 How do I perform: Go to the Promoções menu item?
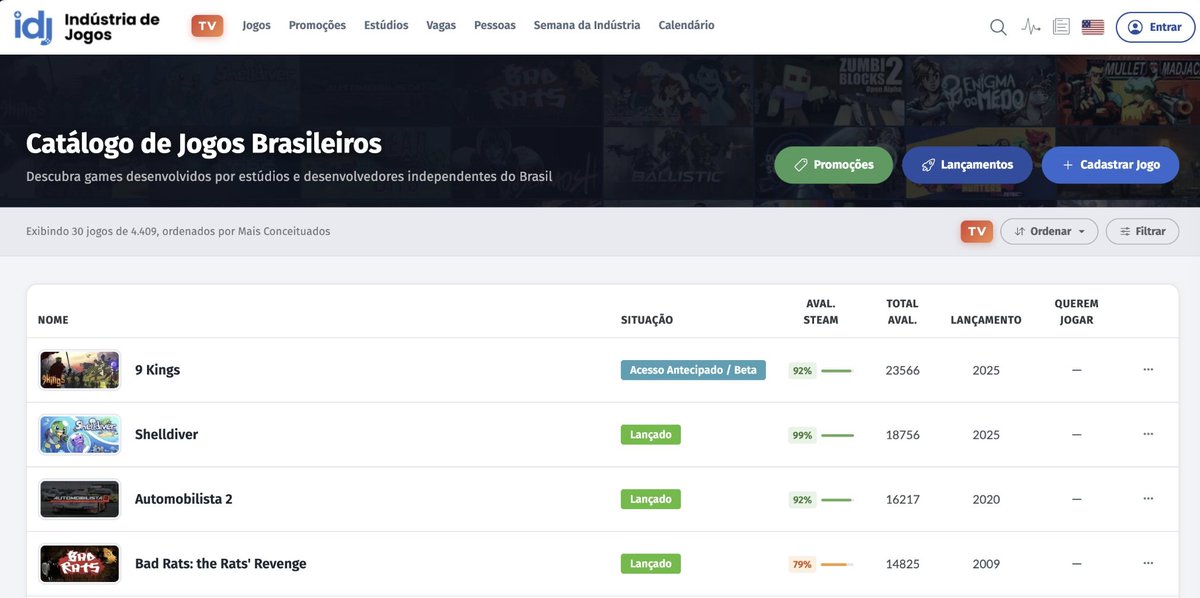317,26
